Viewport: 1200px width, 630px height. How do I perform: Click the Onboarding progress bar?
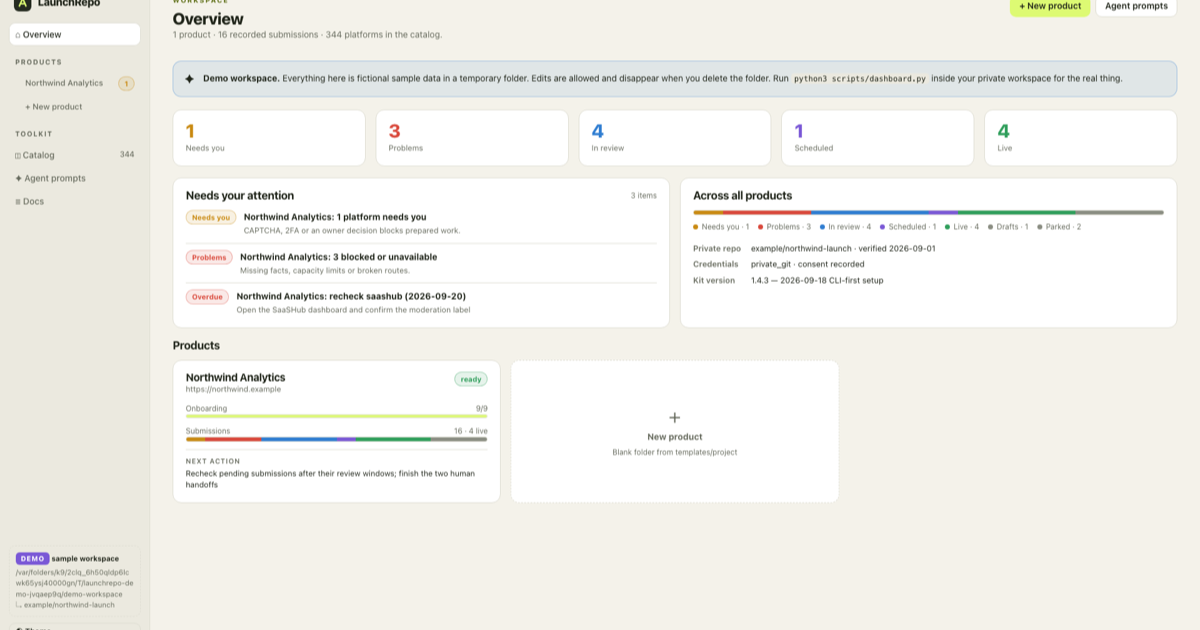point(336,416)
